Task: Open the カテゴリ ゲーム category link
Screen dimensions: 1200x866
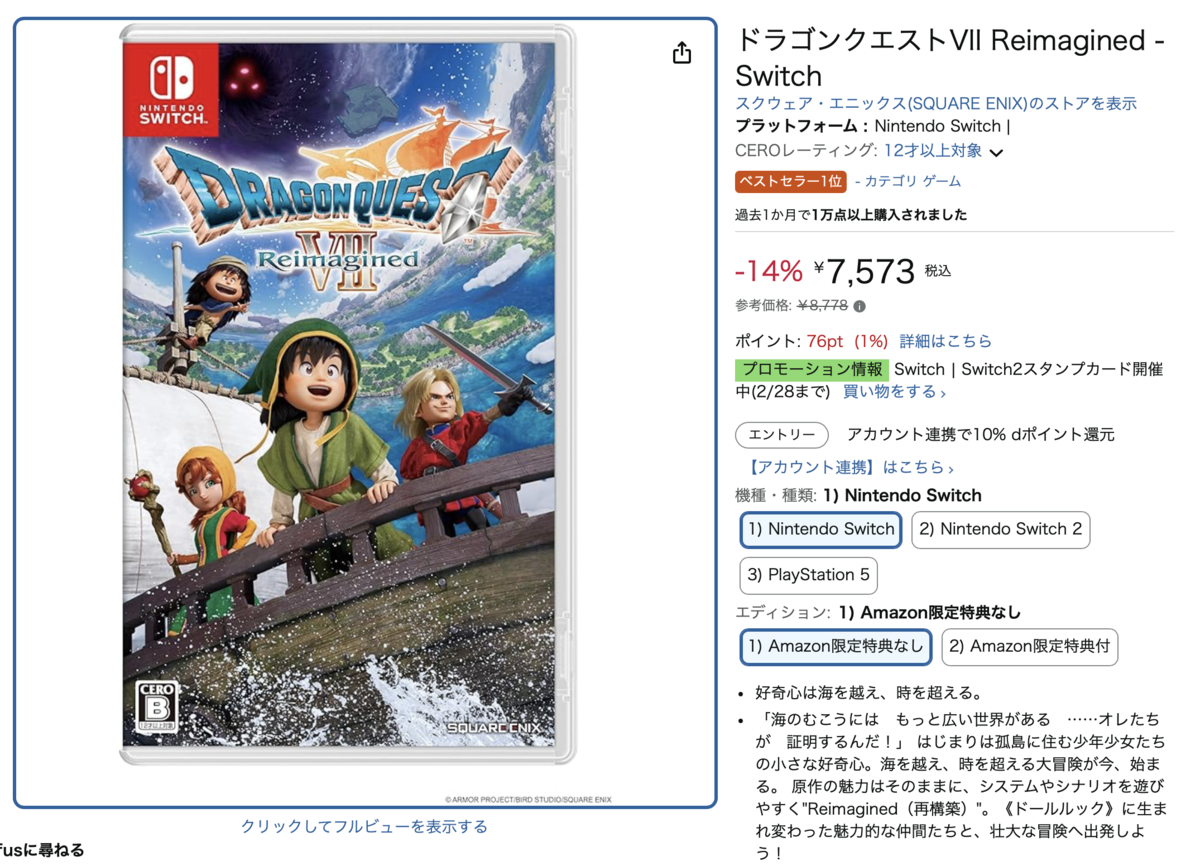Action: 913,181
